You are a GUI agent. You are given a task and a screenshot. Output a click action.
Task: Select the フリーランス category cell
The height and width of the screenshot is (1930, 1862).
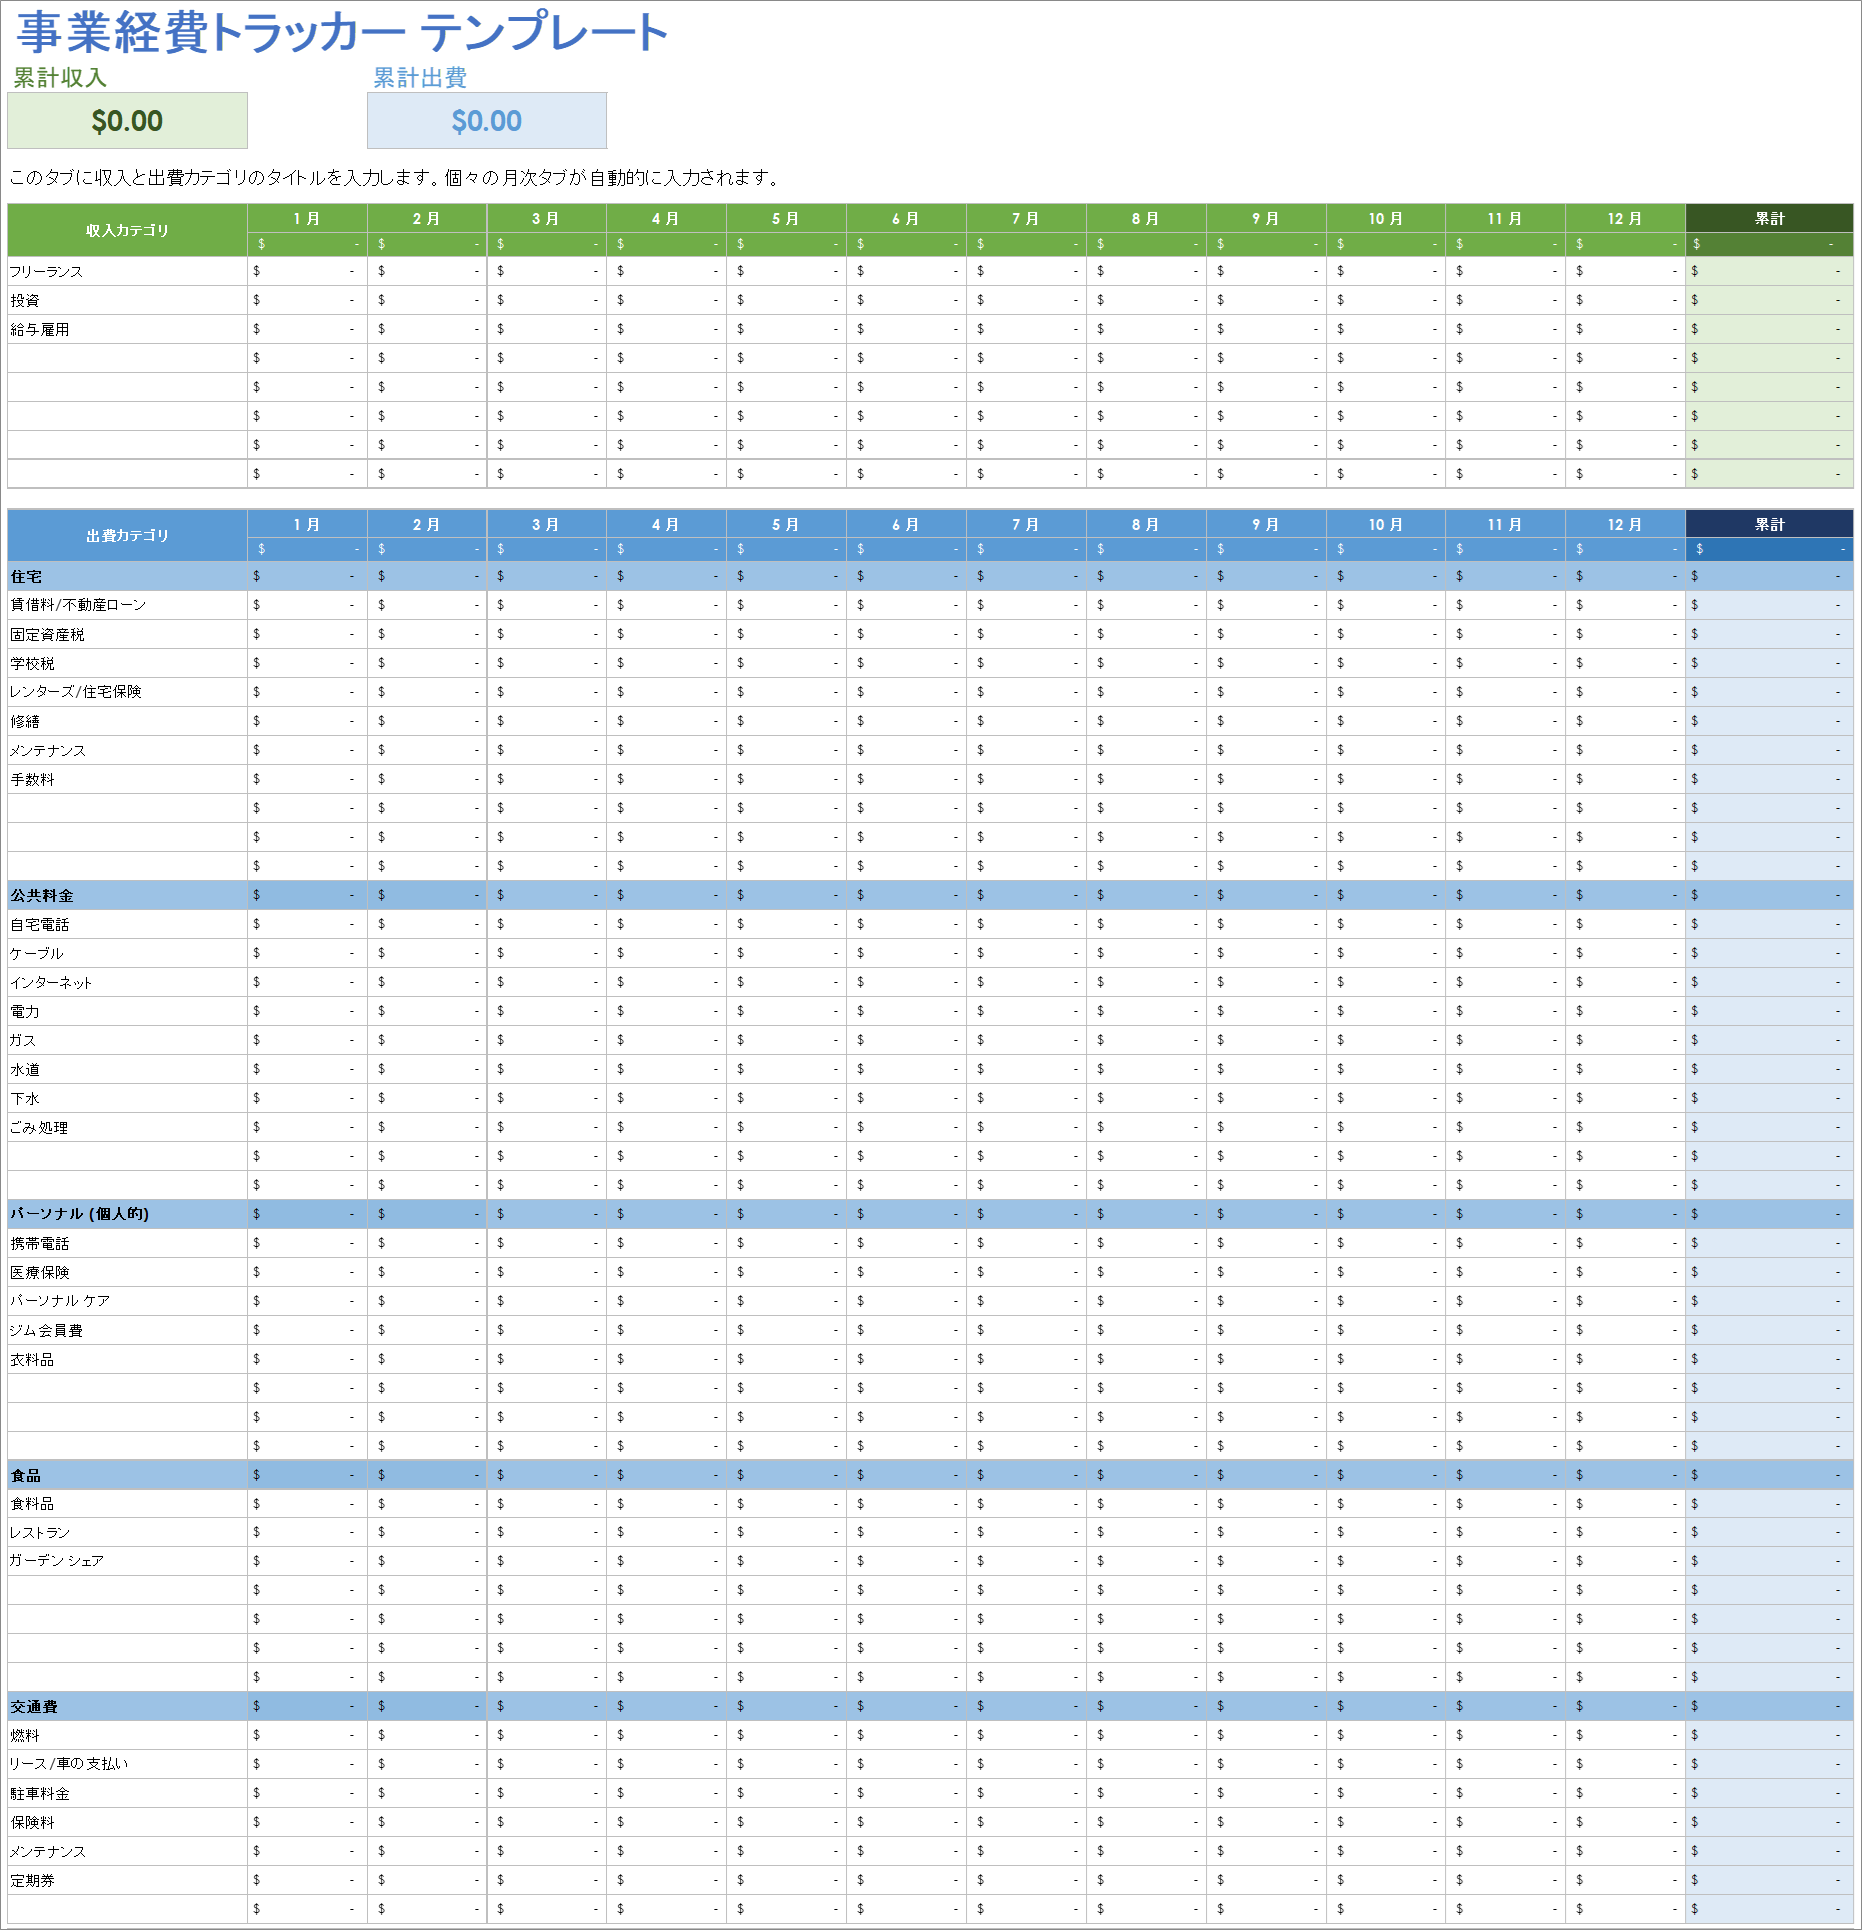(127, 271)
